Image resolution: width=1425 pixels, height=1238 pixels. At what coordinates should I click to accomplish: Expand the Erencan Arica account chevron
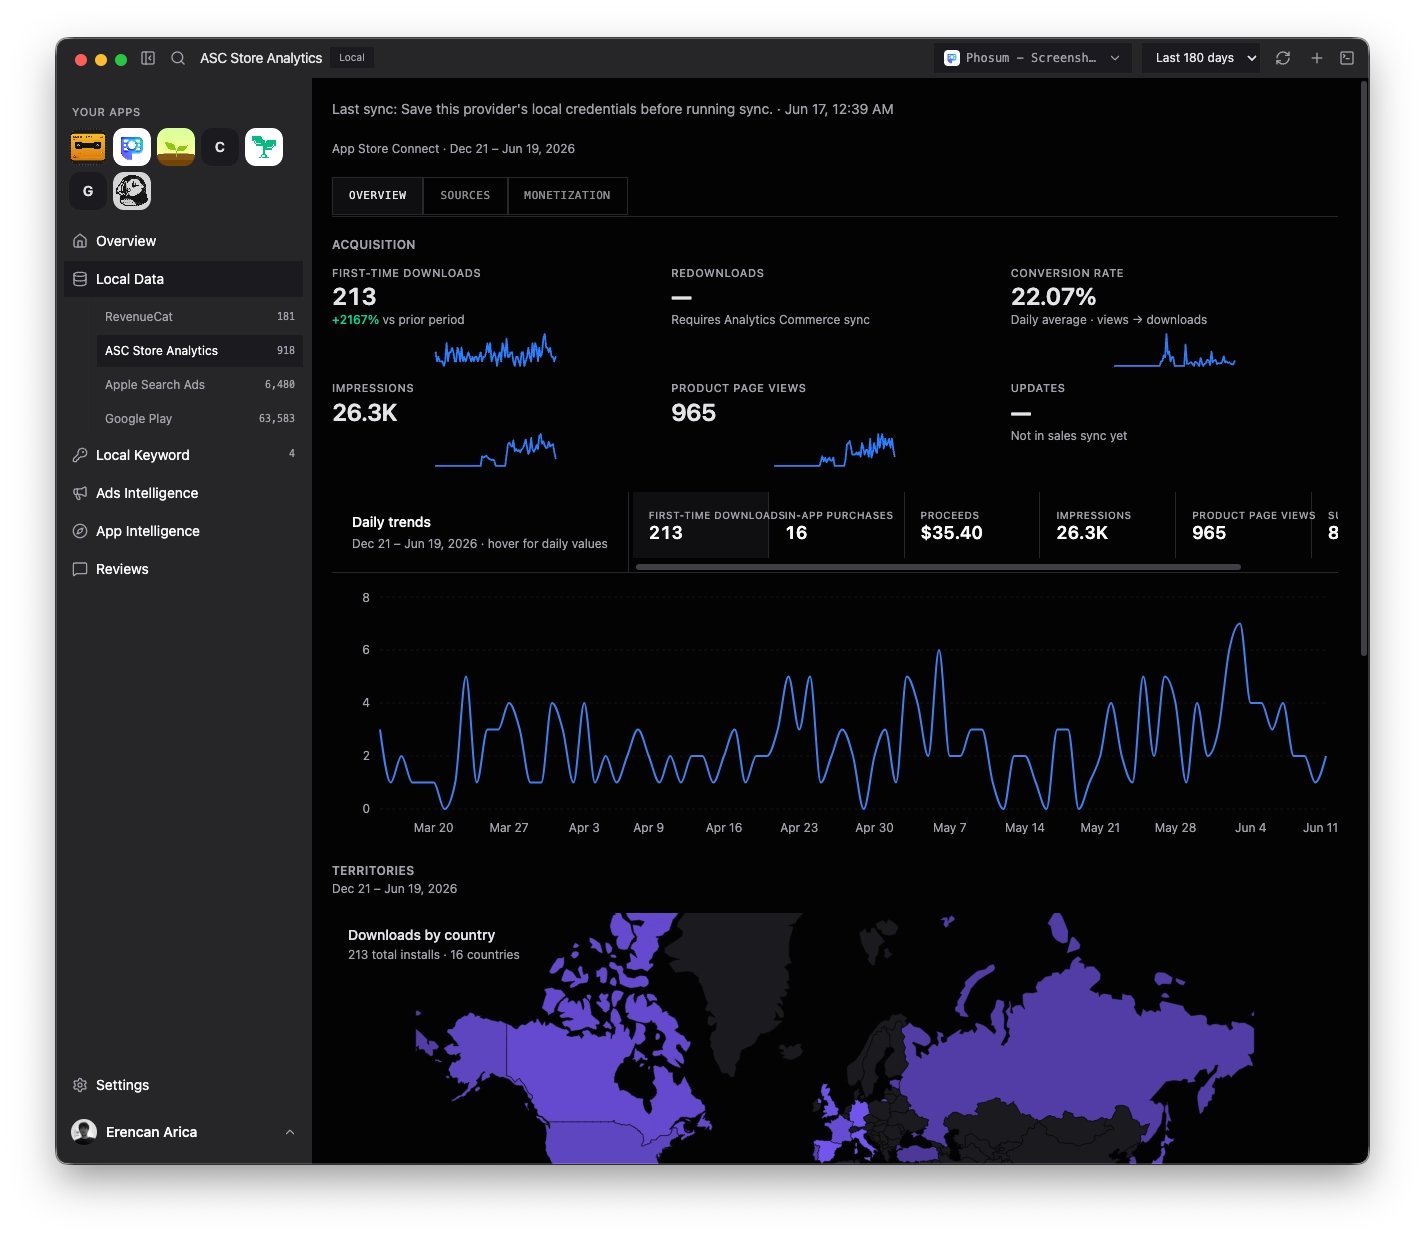(x=290, y=1132)
